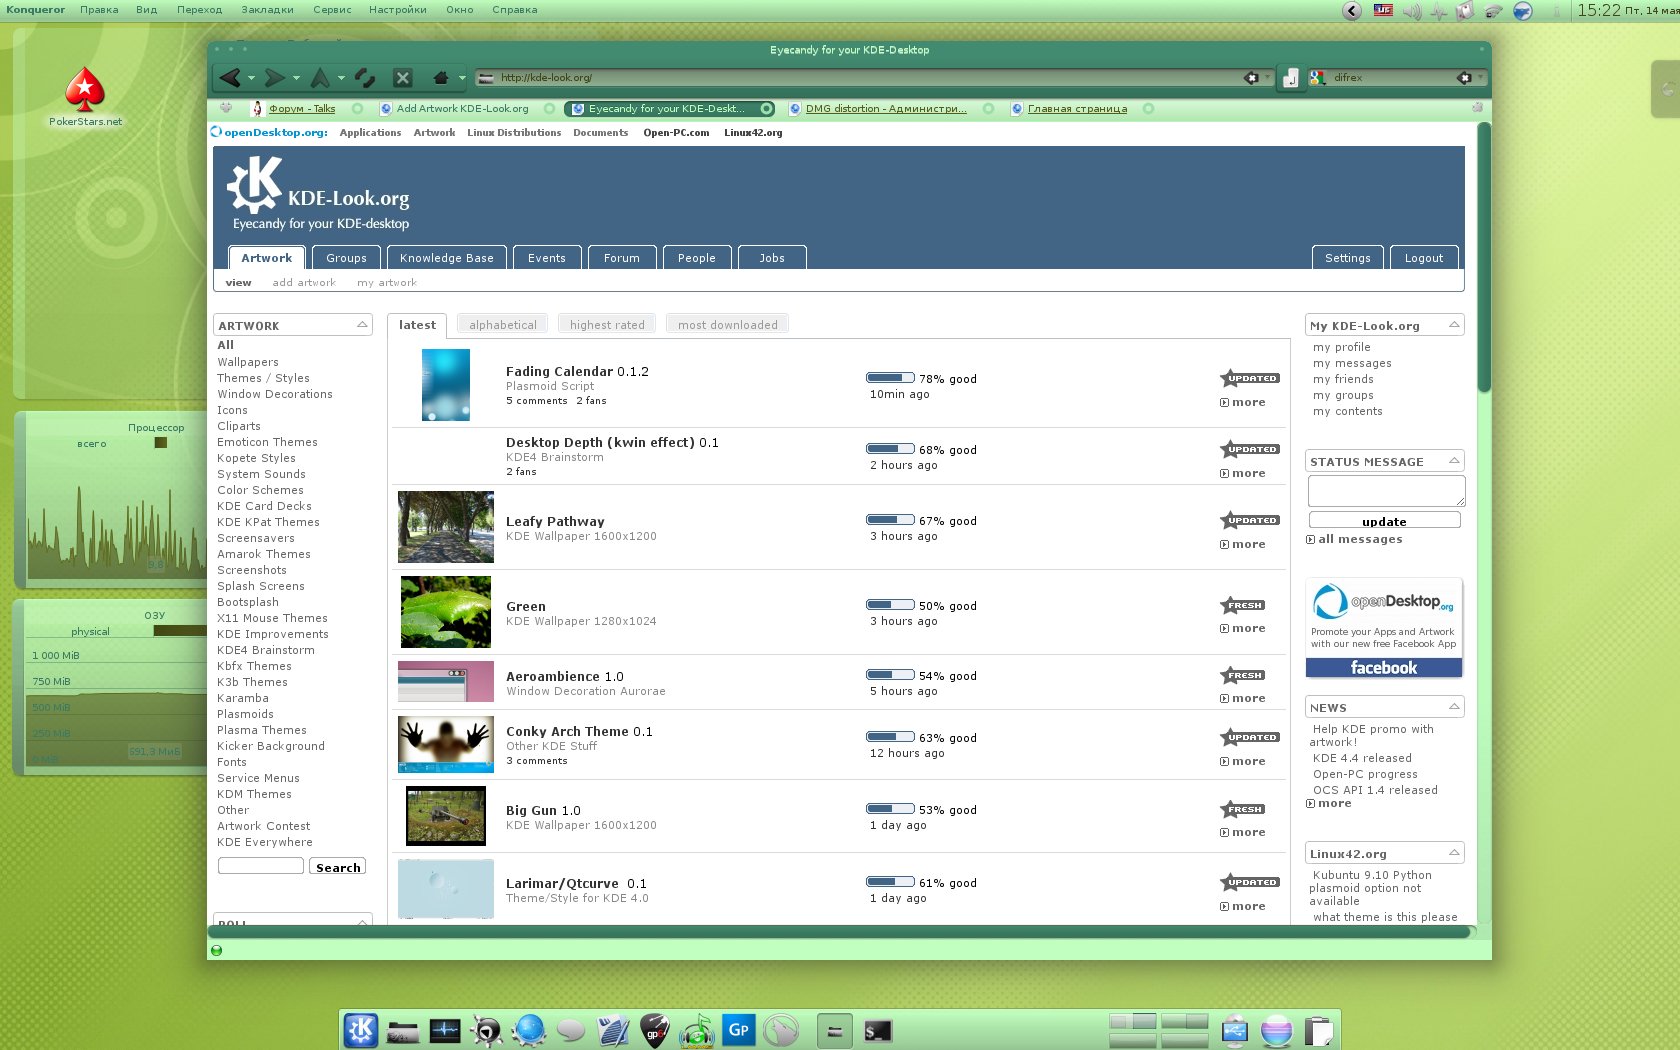Open the terminal dock icon
The width and height of the screenshot is (1680, 1050).
click(877, 1031)
